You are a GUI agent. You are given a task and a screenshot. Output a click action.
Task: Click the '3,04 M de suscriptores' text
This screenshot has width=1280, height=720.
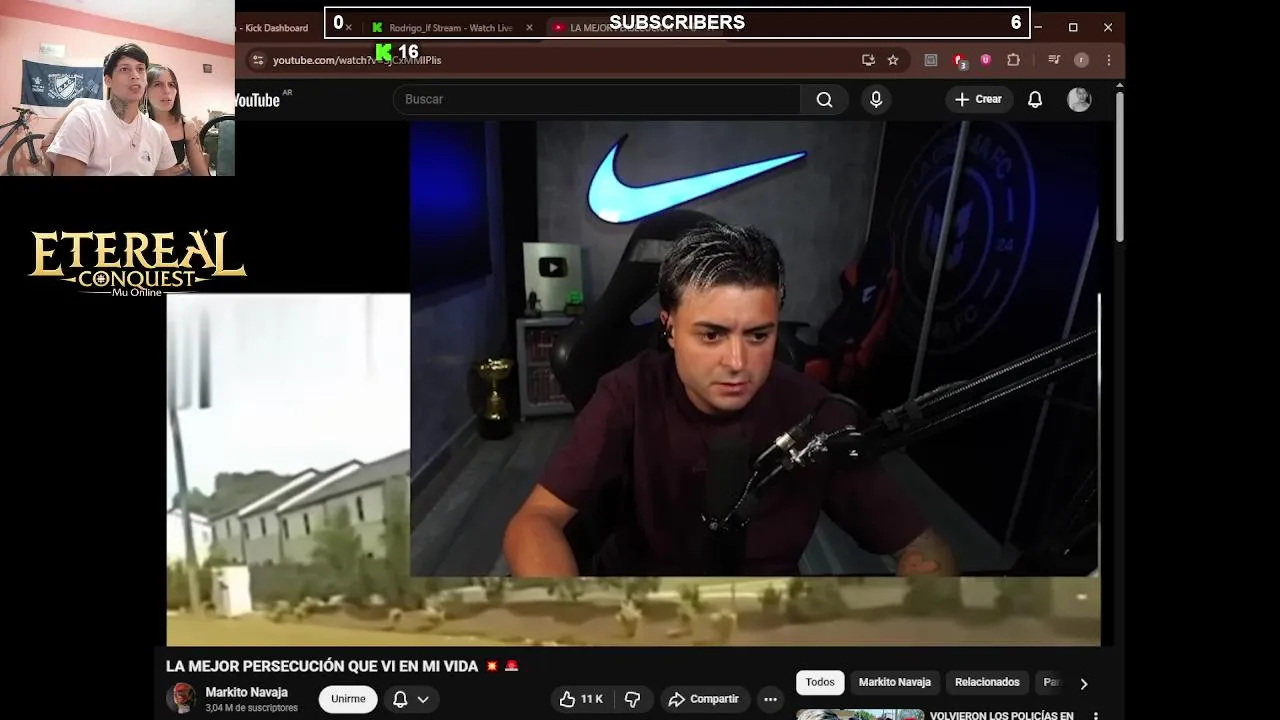tap(251, 708)
